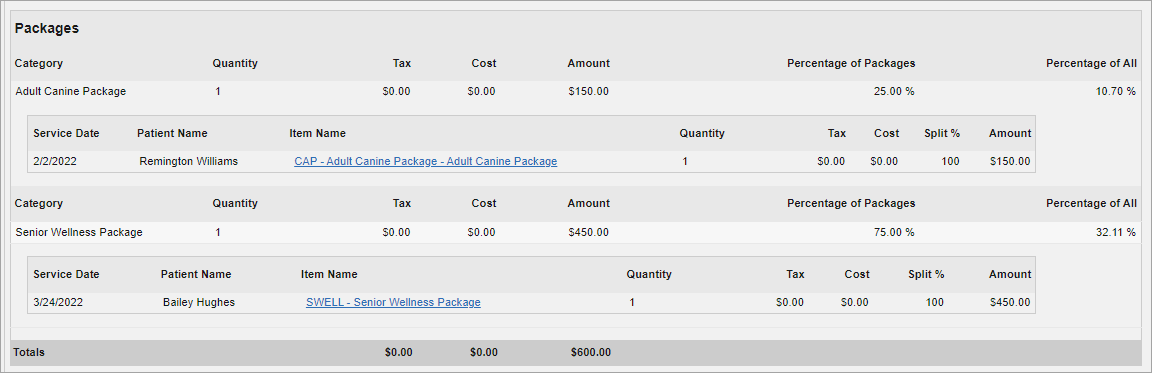Select the Senior Wellness Package category cell
Image resolution: width=1152 pixels, height=373 pixels.
pyautogui.click(x=79, y=233)
